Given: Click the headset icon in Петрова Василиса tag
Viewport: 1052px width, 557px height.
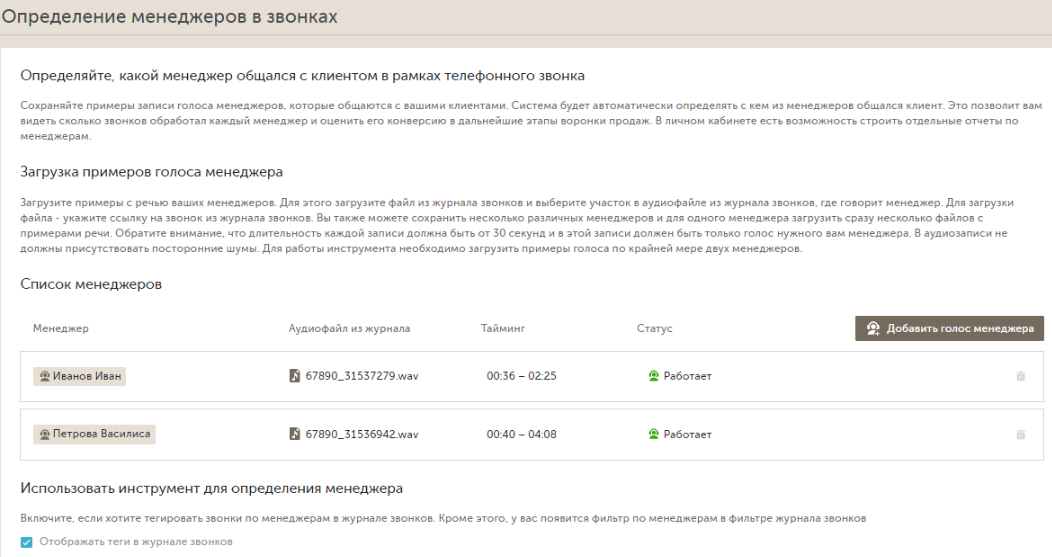Looking at the screenshot, I should coord(44,434).
